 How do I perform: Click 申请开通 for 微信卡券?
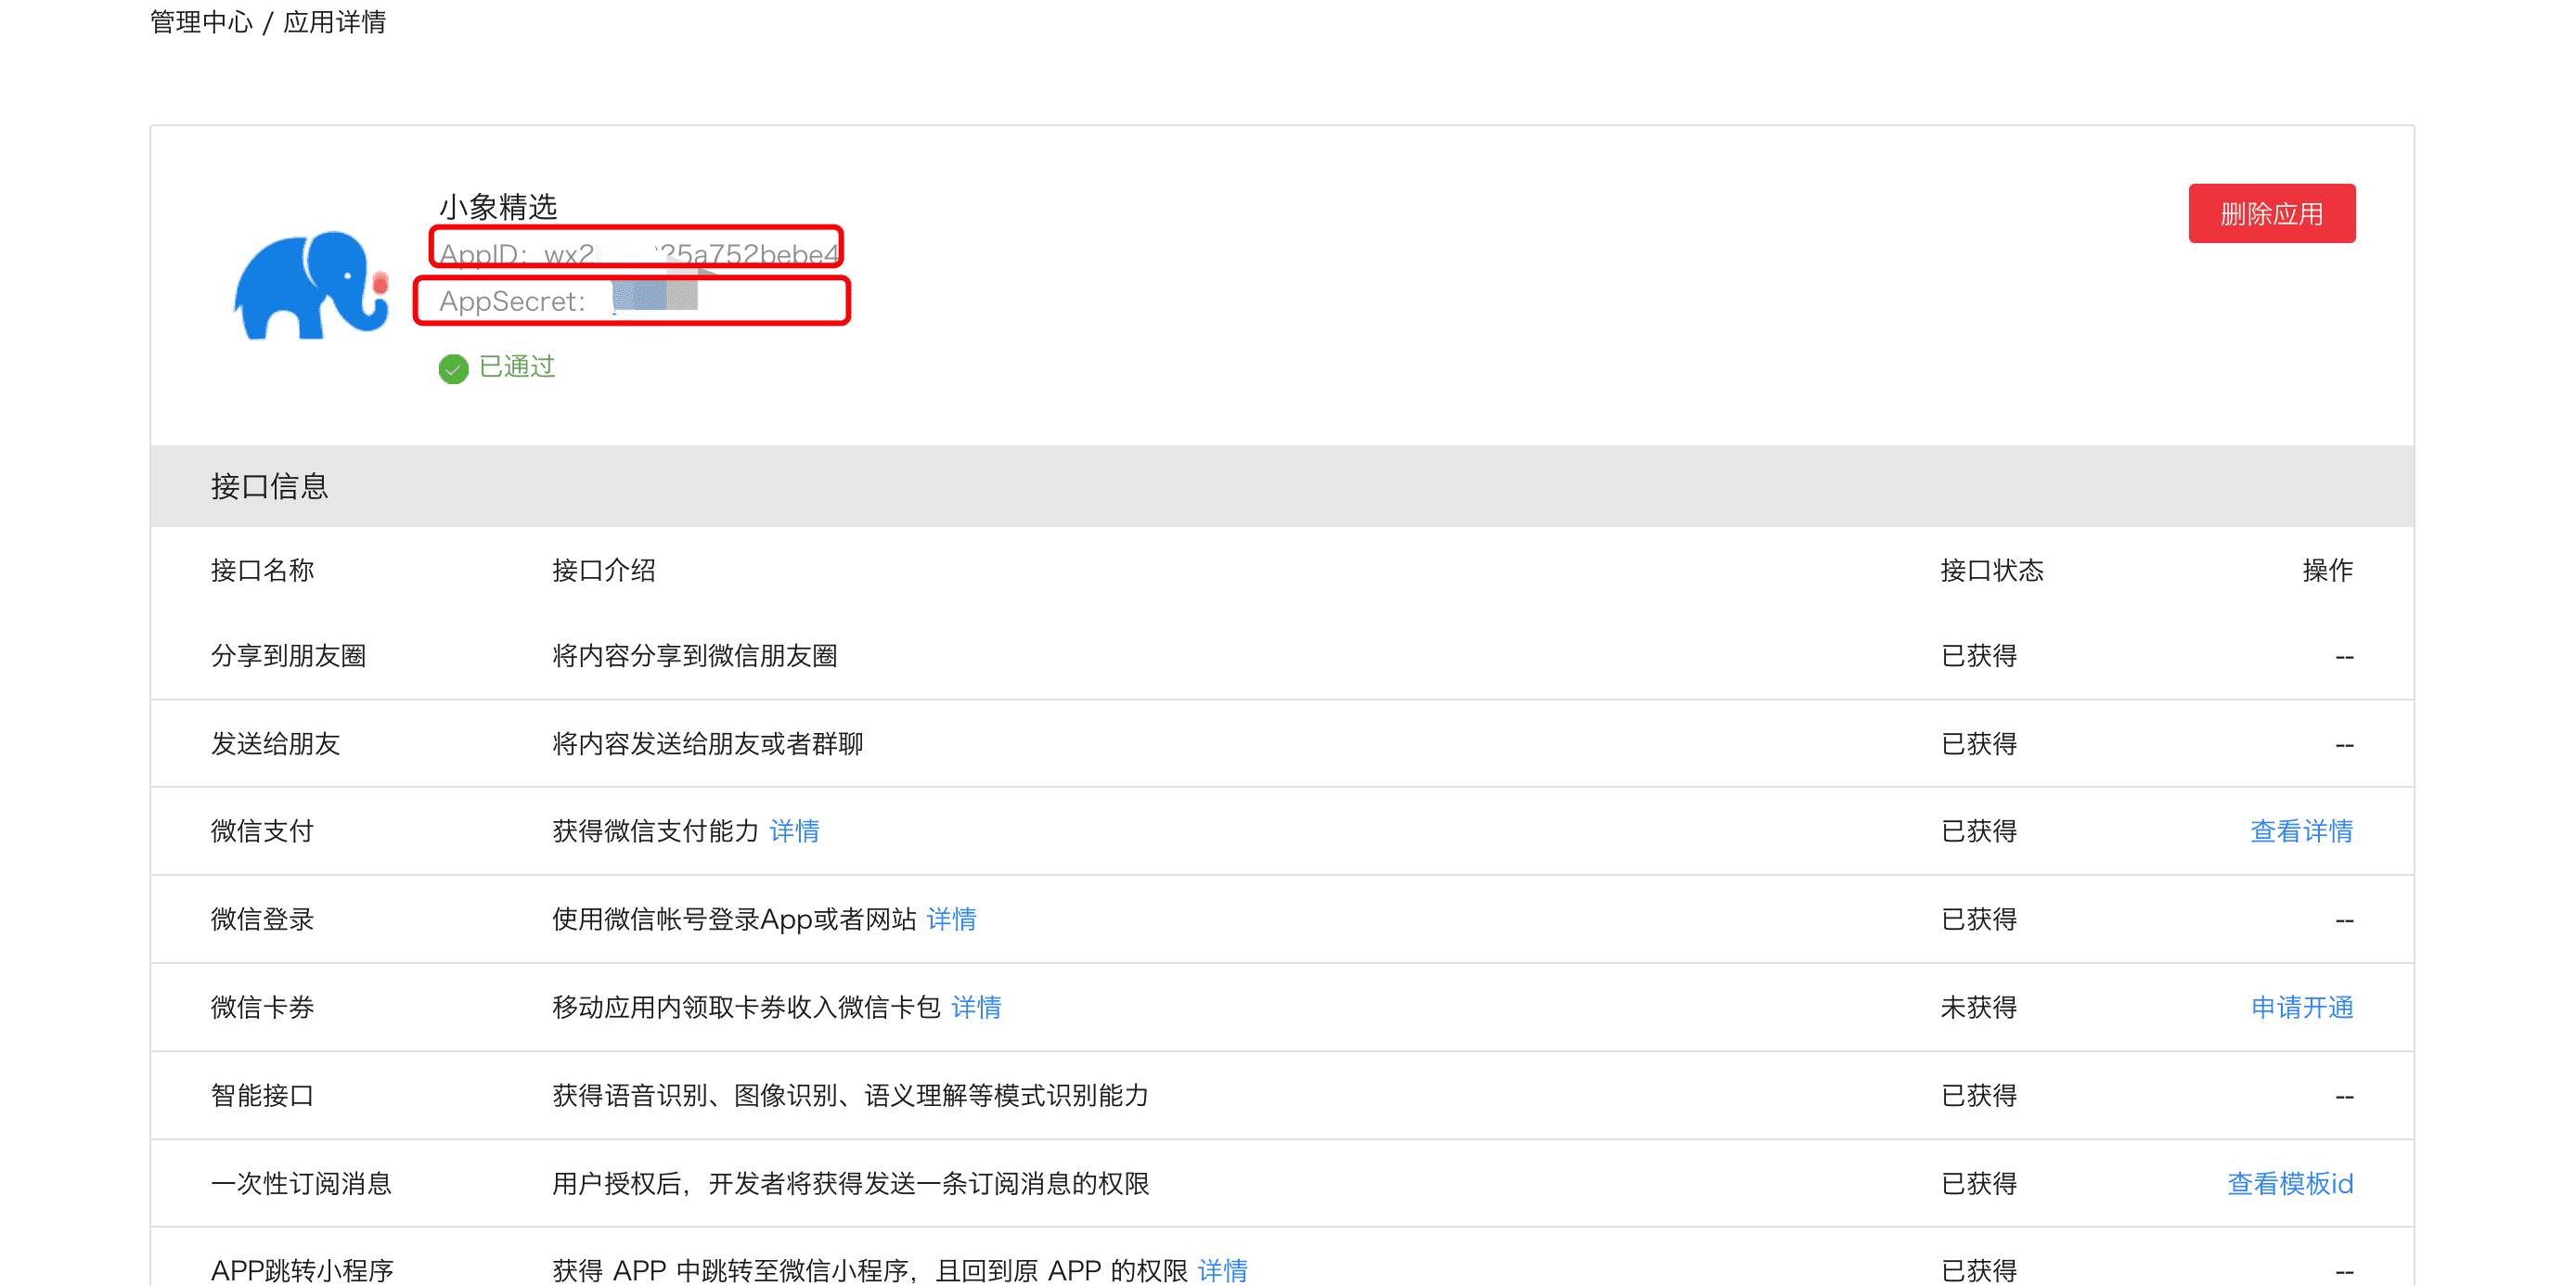pyautogui.click(x=2301, y=1007)
